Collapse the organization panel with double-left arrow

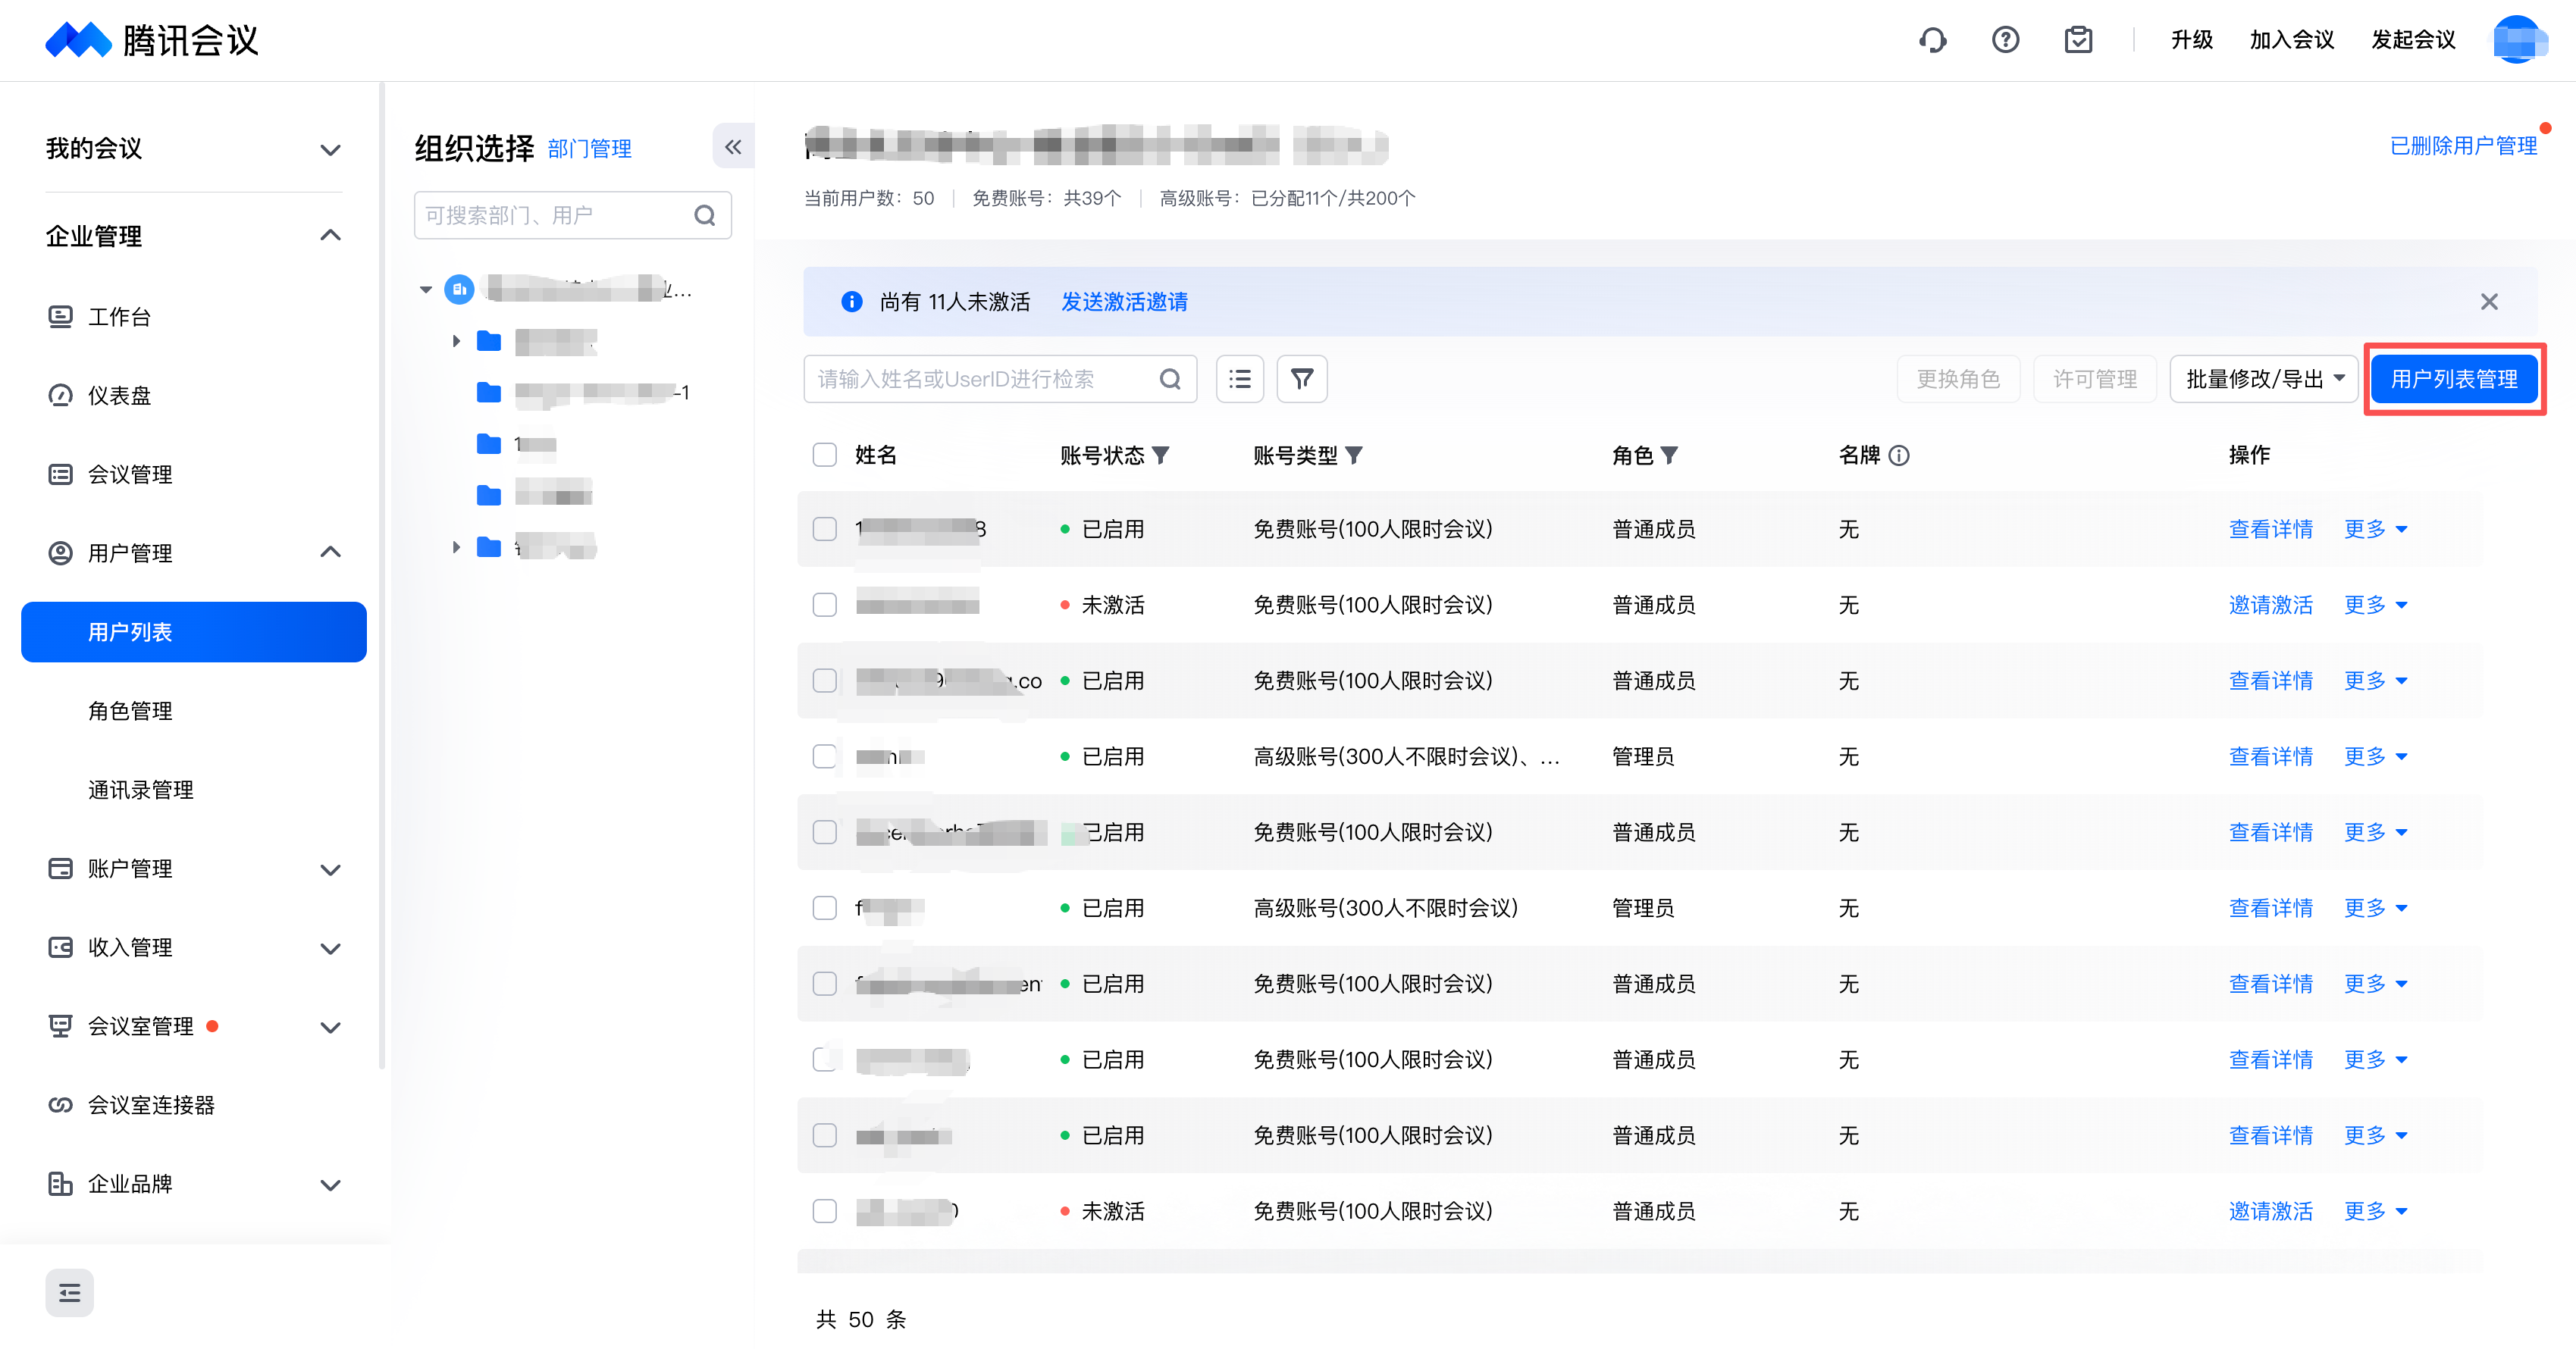coord(733,146)
